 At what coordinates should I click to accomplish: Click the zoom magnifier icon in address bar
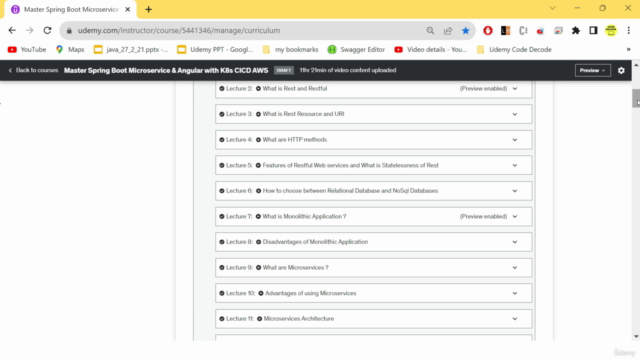[430, 31]
